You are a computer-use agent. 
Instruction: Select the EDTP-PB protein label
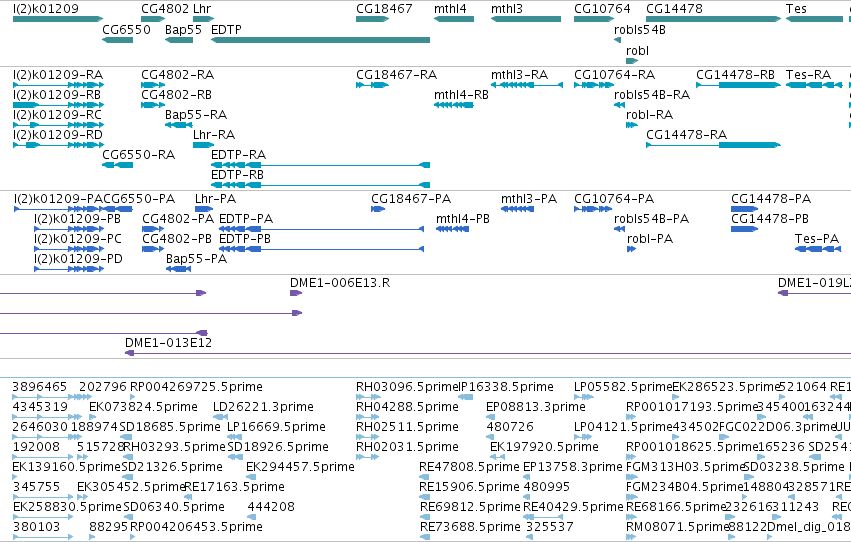coord(245,239)
